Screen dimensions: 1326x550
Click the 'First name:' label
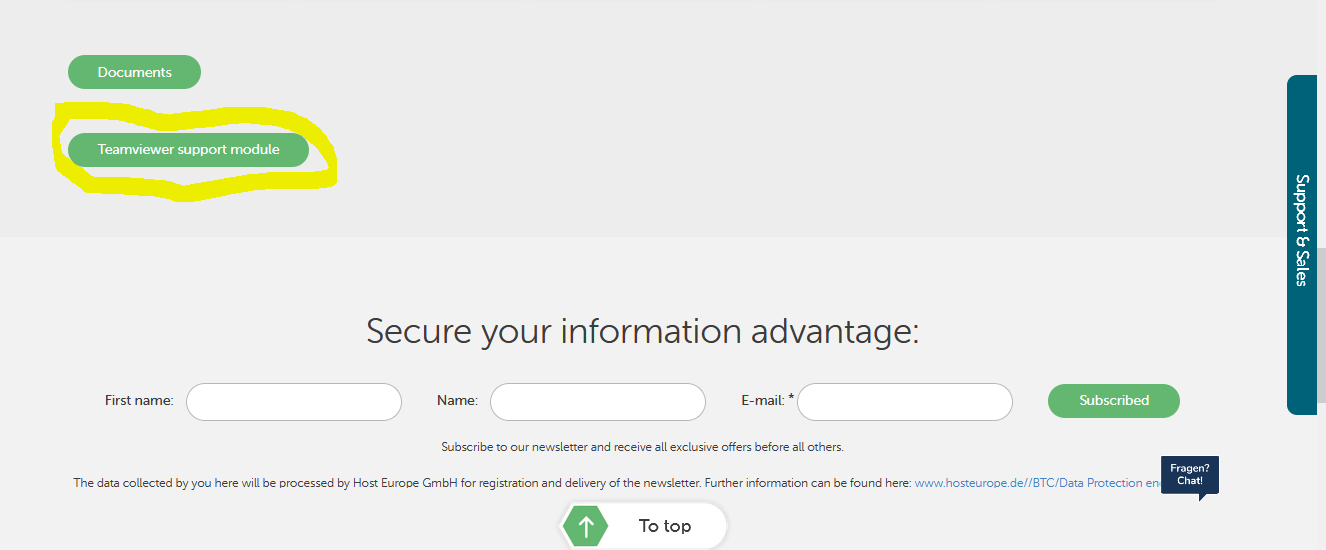pyautogui.click(x=139, y=400)
